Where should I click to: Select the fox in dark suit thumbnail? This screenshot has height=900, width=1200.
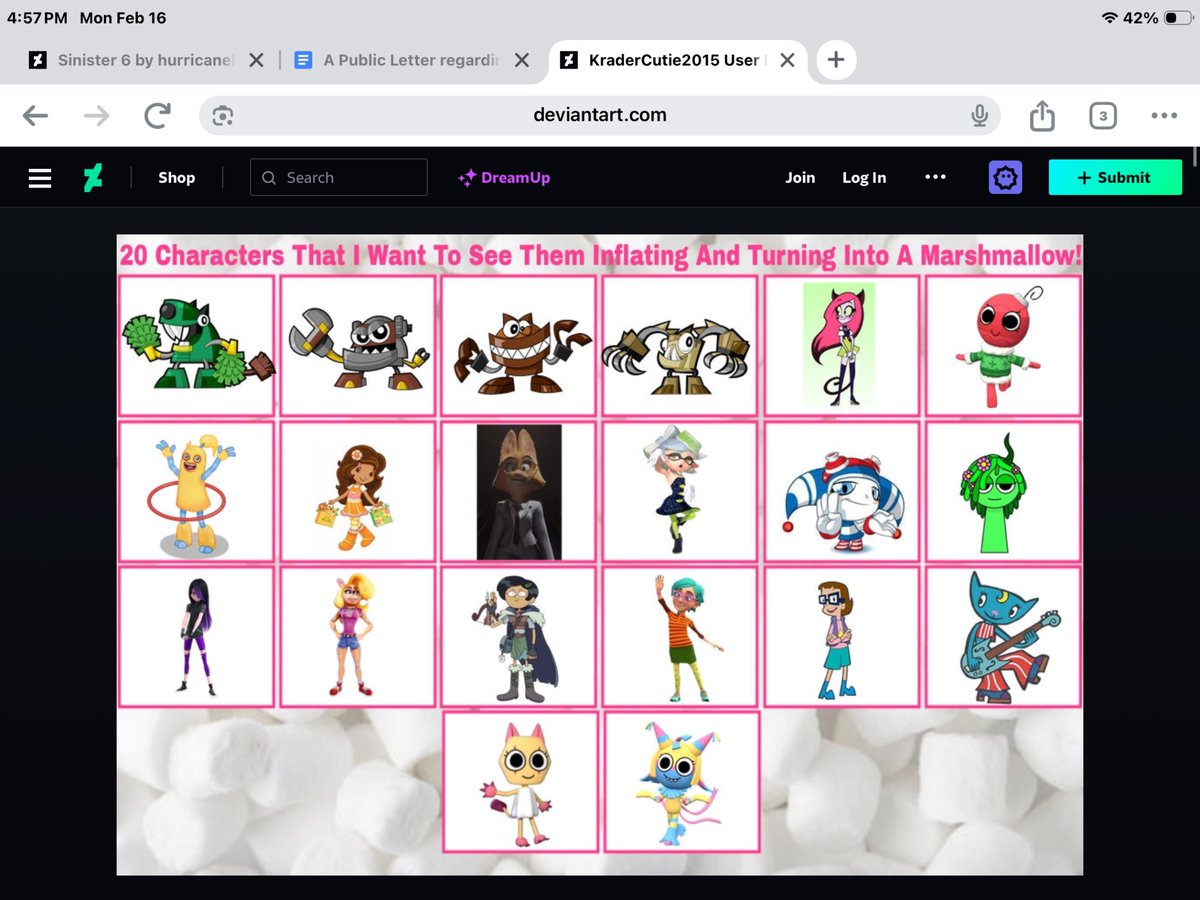click(519, 492)
